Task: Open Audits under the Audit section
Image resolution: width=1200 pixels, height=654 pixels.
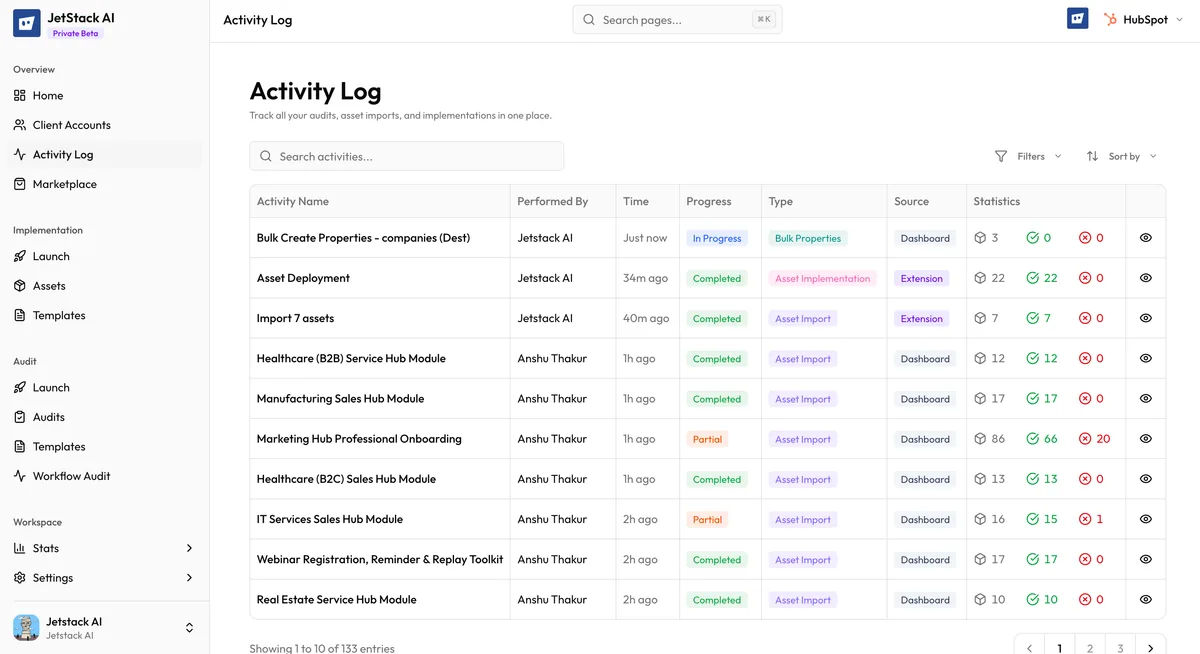Action: coord(50,416)
